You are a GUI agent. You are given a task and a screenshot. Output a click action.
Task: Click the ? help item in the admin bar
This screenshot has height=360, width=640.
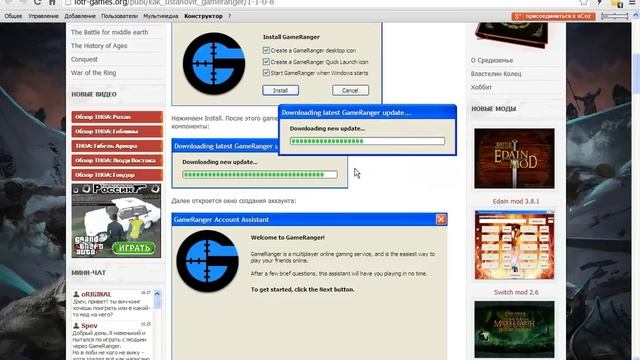[x=229, y=16]
